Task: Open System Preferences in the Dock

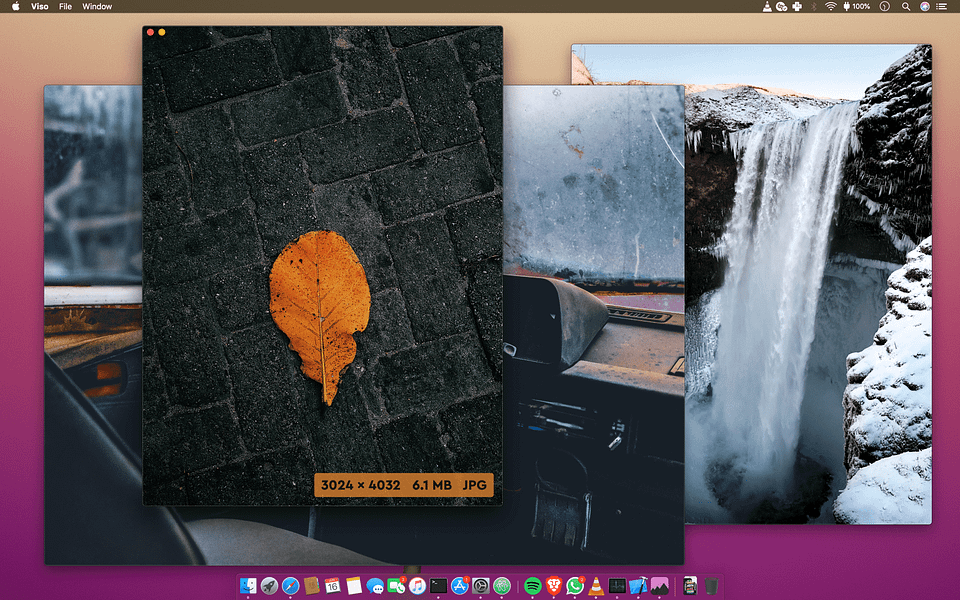Action: coord(481,586)
